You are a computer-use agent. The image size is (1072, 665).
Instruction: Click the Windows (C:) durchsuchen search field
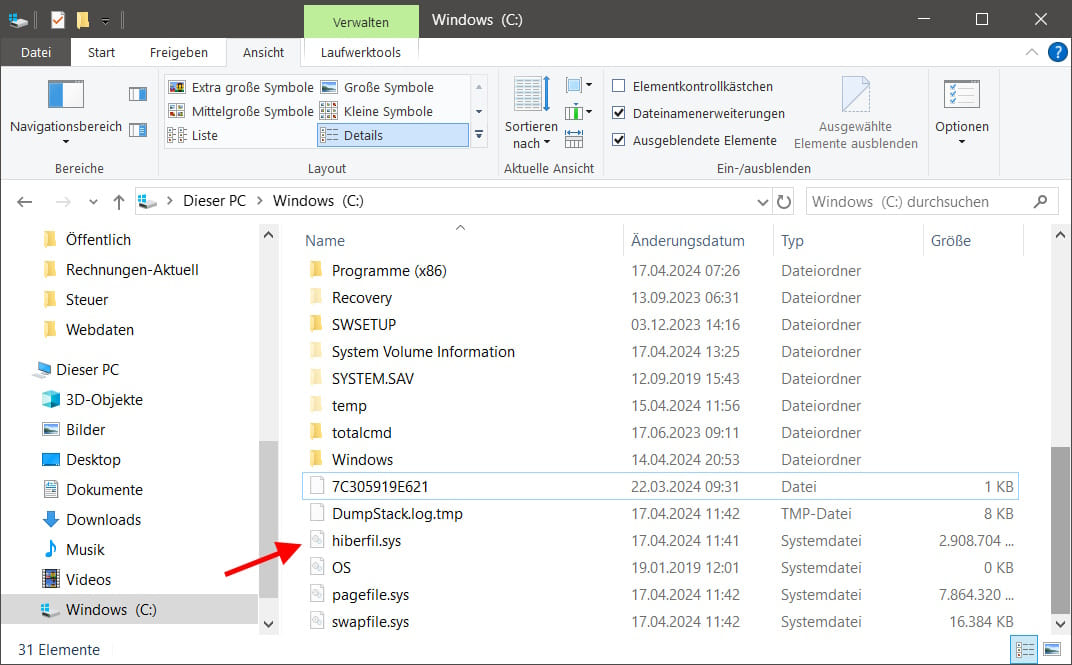click(918, 201)
